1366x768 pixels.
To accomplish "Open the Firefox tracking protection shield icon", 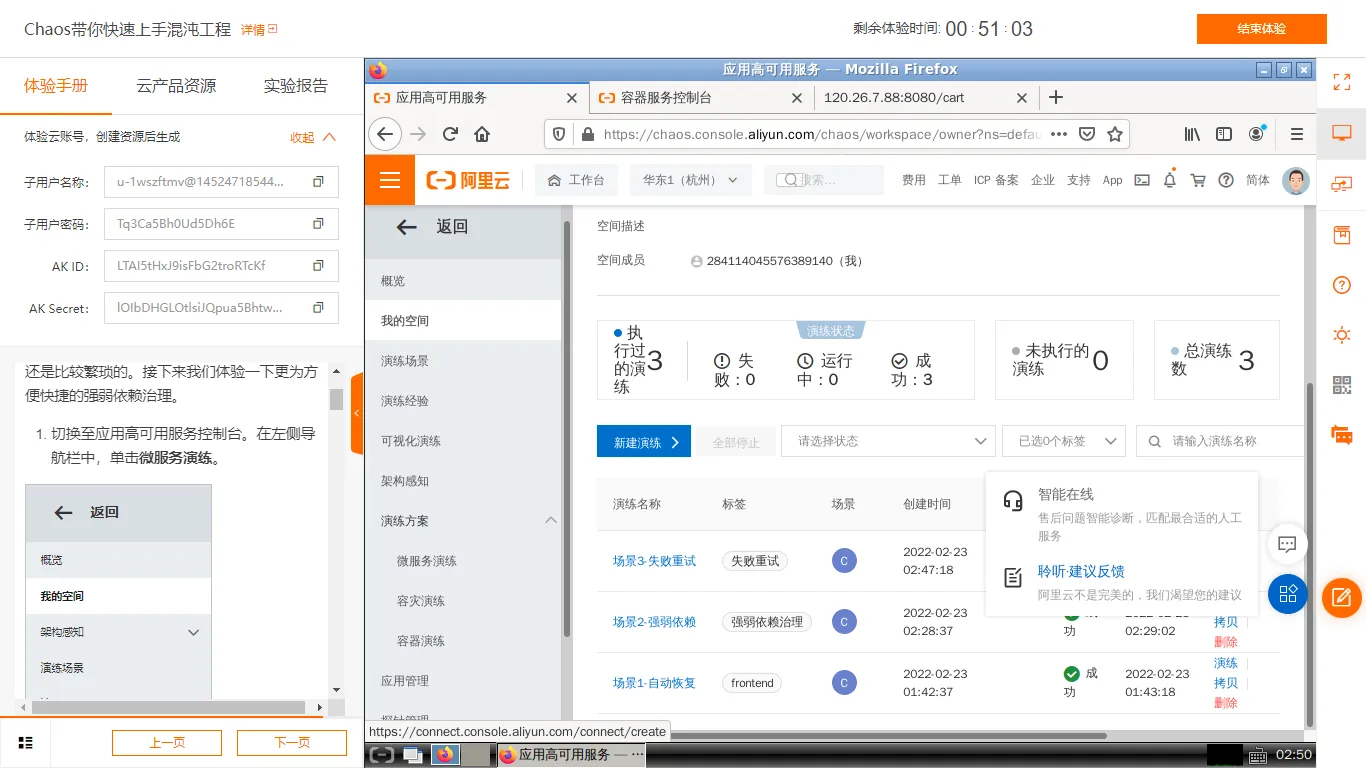I will (x=559, y=134).
